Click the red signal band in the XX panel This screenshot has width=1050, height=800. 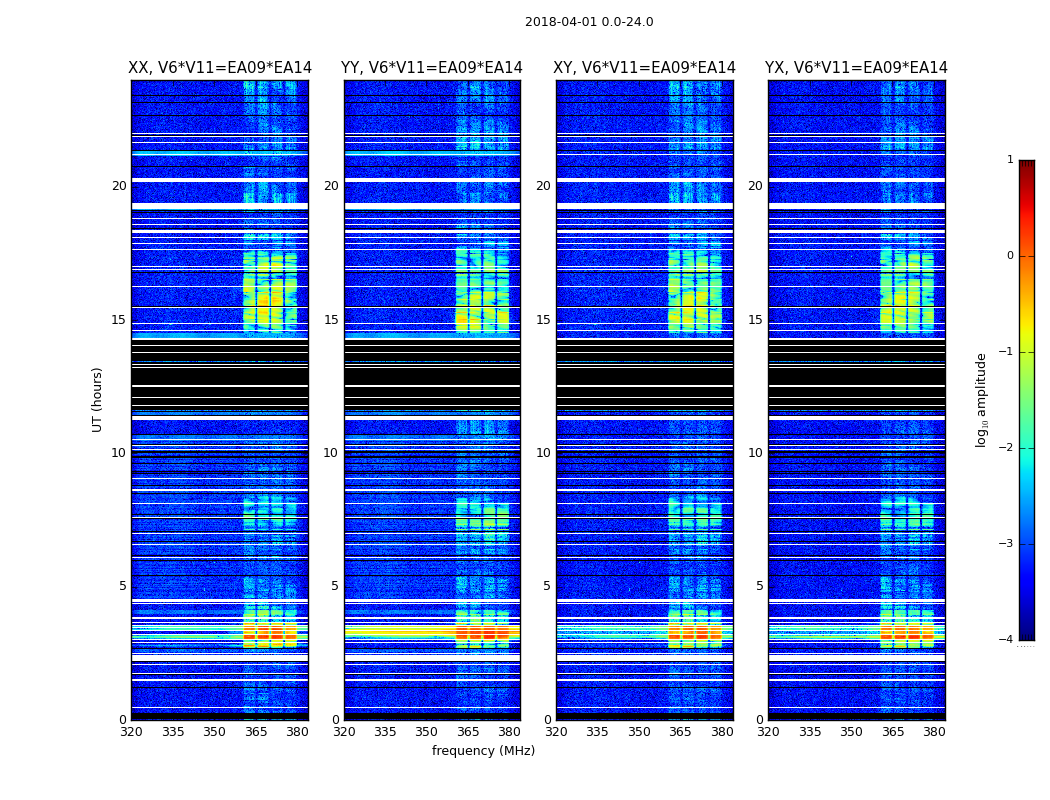[270, 634]
